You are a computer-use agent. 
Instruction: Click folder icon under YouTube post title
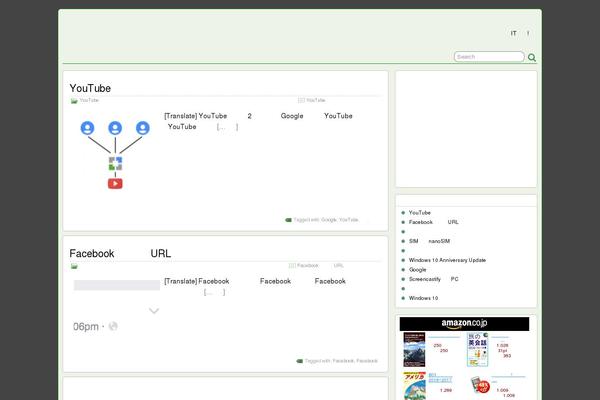coord(74,101)
